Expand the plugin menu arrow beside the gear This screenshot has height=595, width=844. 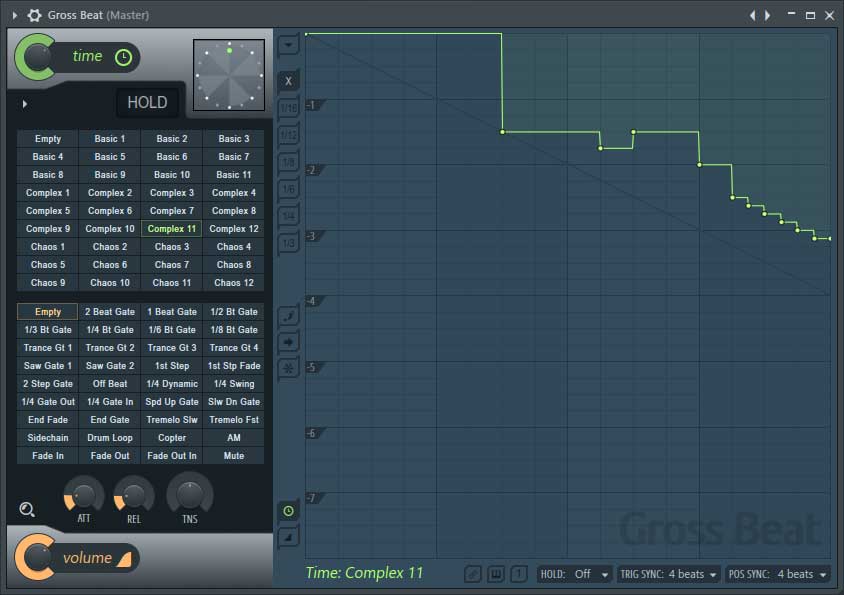15,15
